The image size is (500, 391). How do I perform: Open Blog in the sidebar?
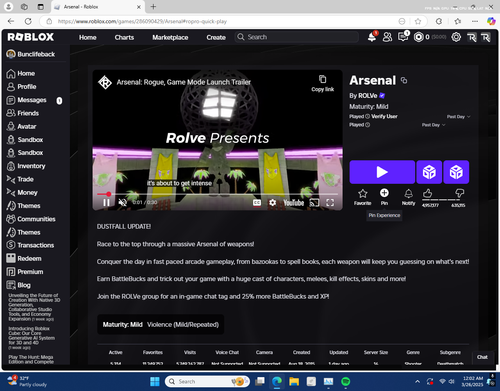(x=19, y=285)
